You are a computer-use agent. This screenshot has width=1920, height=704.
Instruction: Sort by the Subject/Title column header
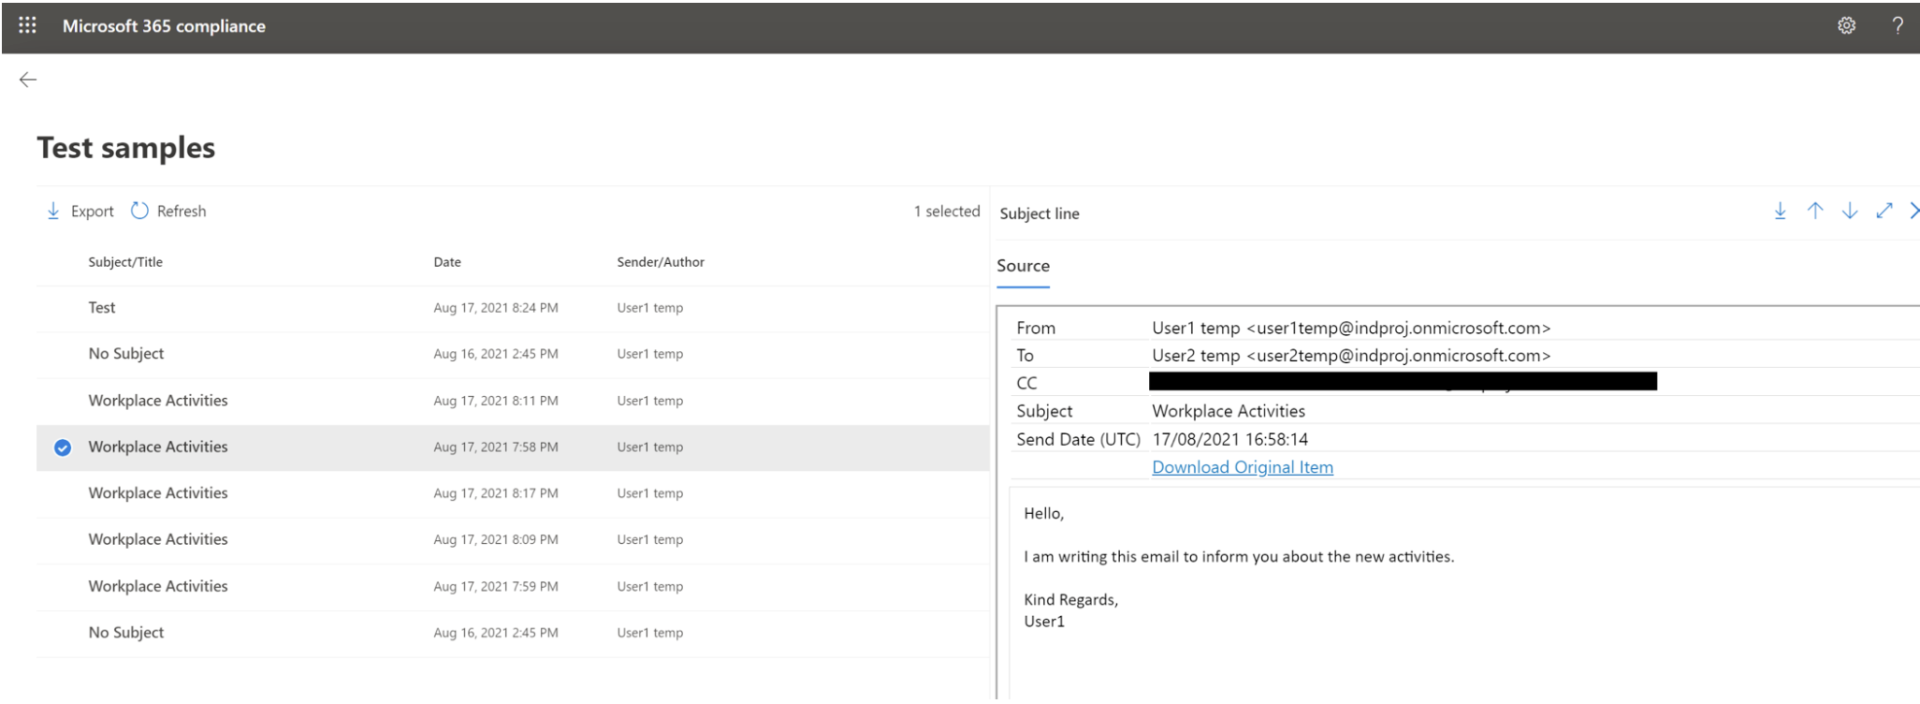[125, 262]
